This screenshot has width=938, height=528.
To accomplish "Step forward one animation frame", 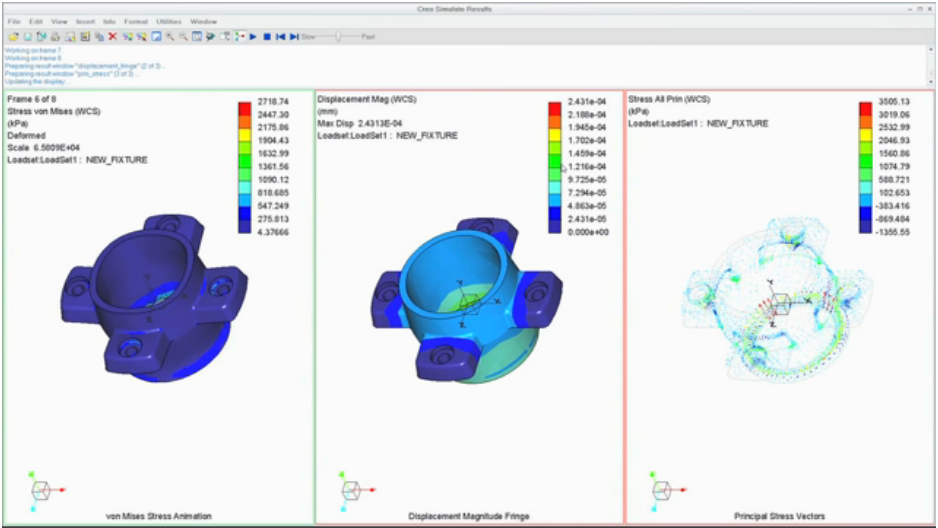I will pyautogui.click(x=293, y=36).
